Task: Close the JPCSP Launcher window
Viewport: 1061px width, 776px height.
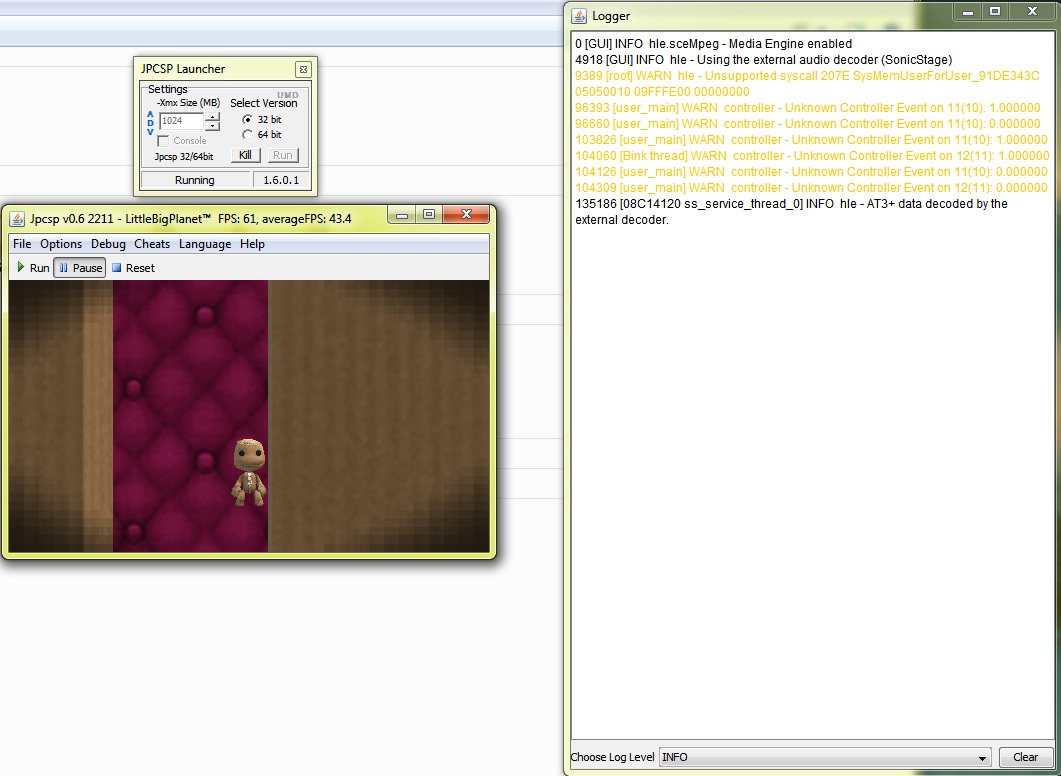Action: pos(303,69)
